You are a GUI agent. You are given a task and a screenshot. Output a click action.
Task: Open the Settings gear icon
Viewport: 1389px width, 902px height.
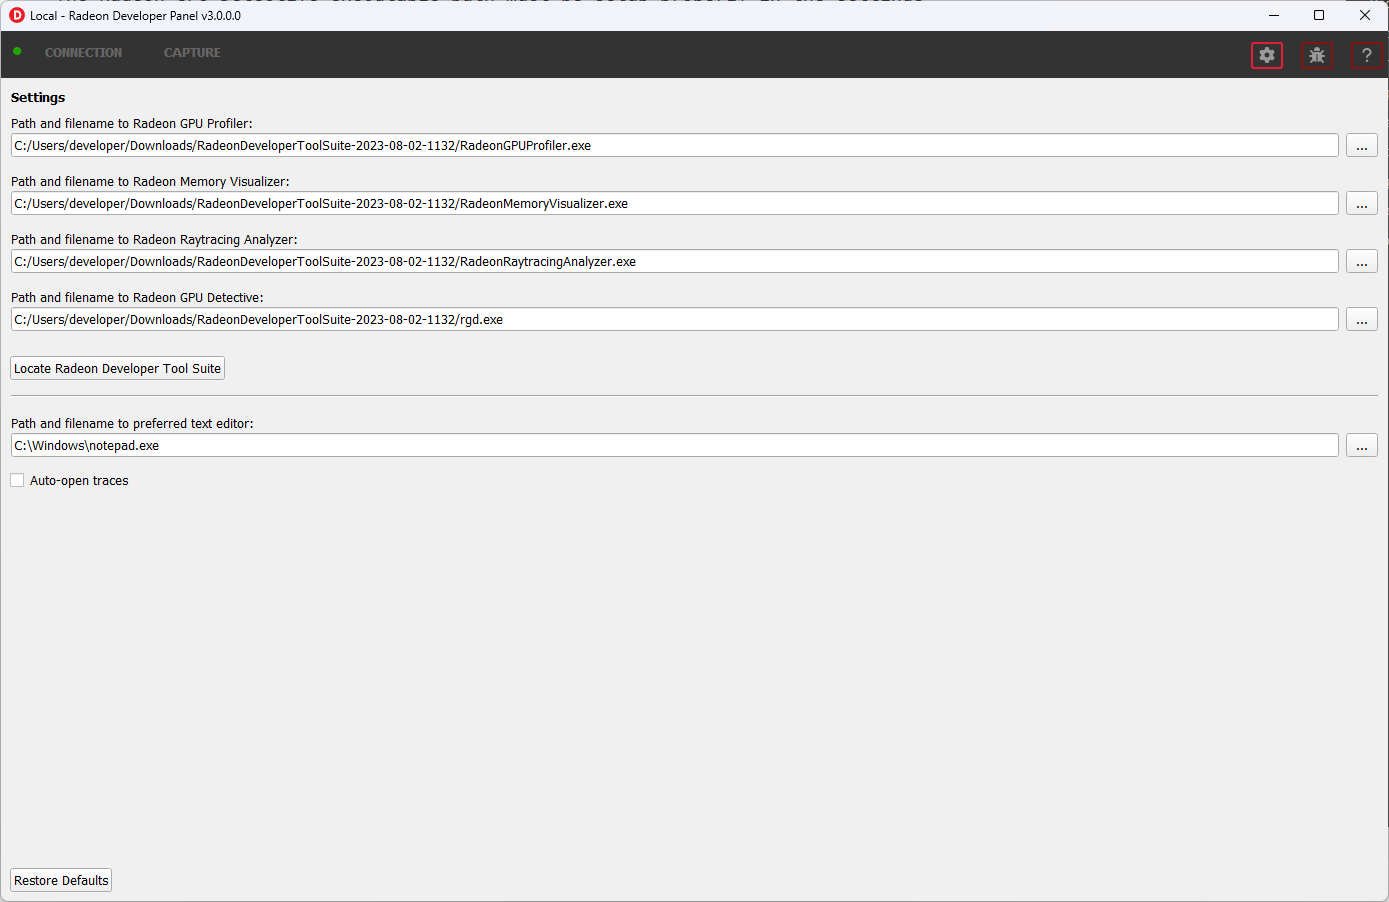click(1266, 55)
